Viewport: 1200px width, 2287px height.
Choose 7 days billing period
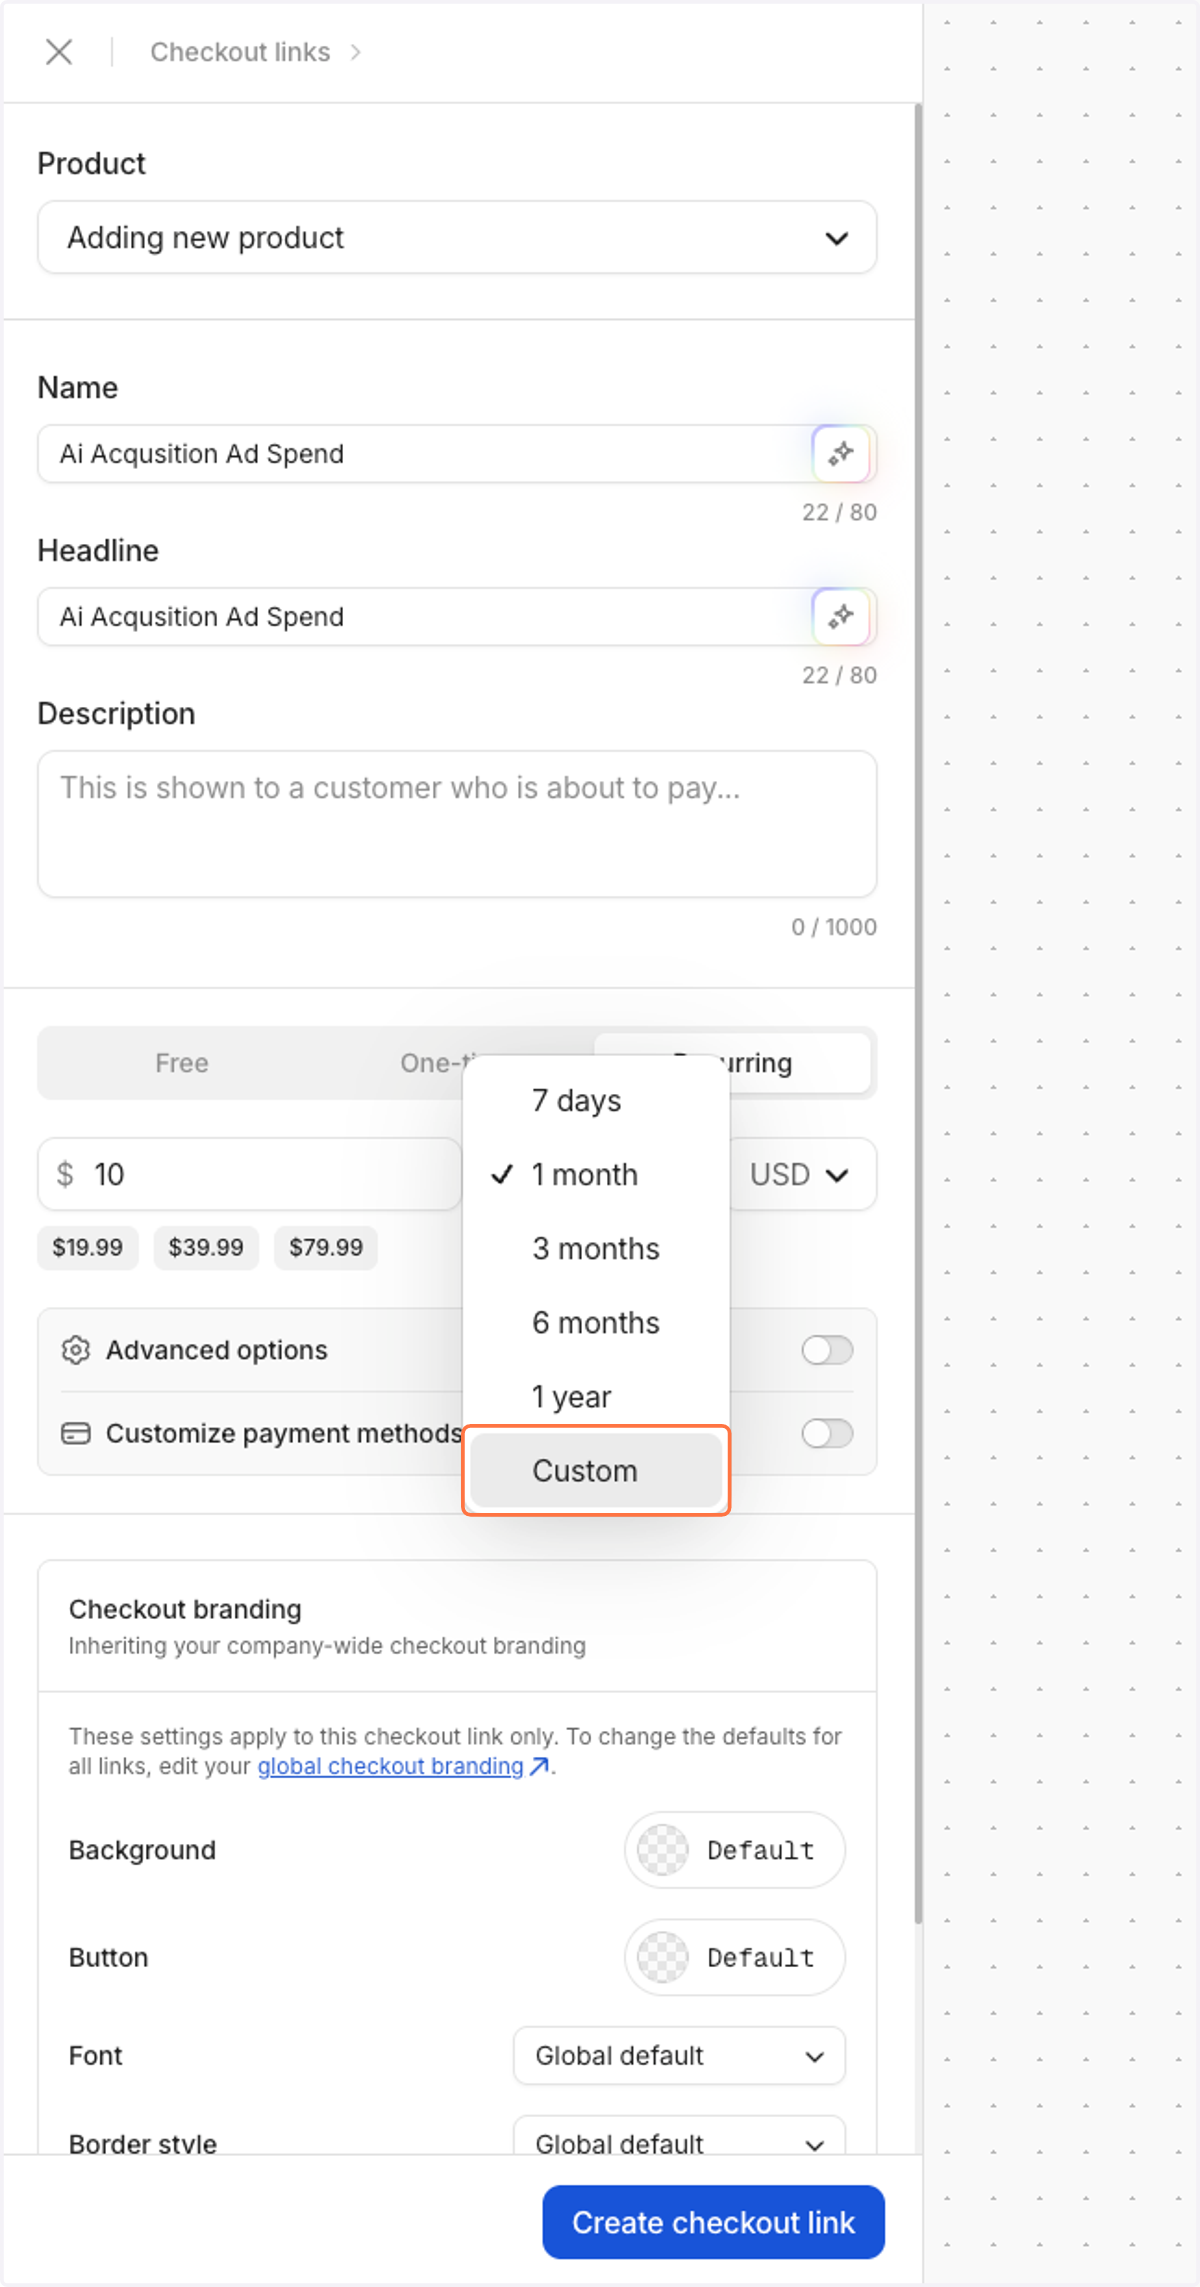point(596,1101)
